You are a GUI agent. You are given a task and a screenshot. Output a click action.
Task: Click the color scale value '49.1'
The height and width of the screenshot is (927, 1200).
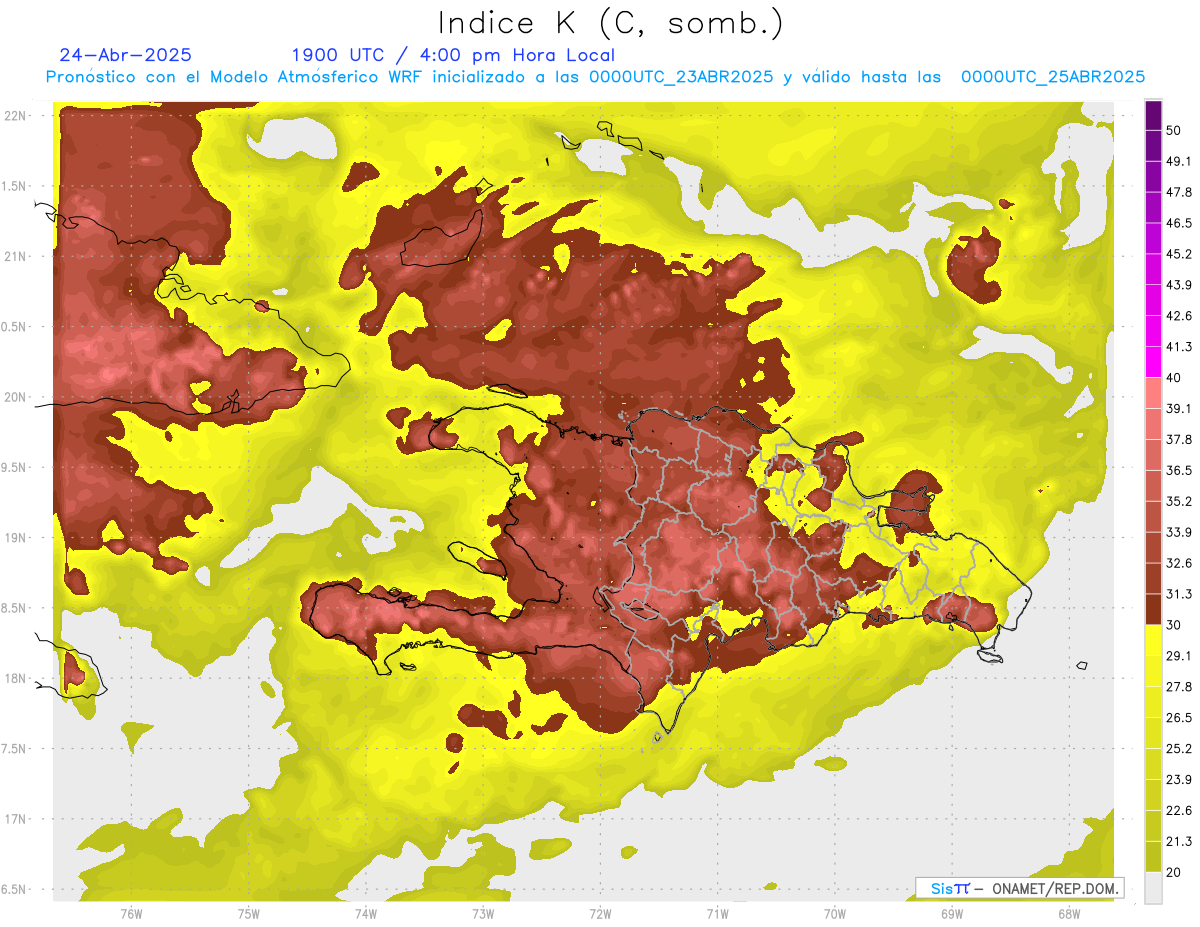point(1179,161)
